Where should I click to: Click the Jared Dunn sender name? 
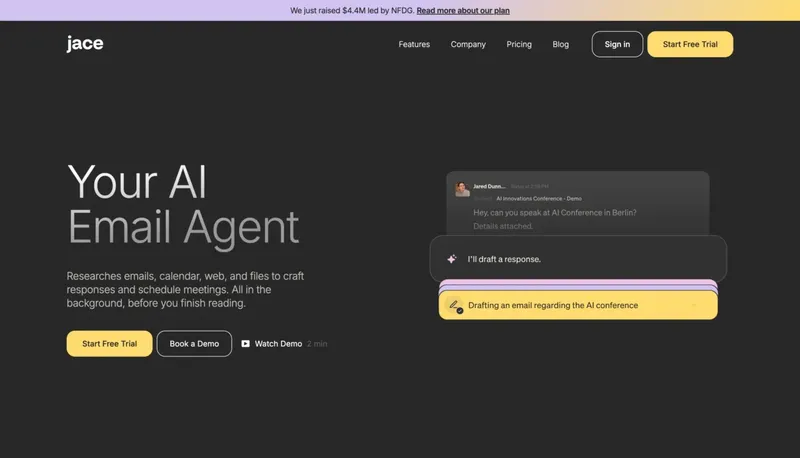(x=489, y=186)
